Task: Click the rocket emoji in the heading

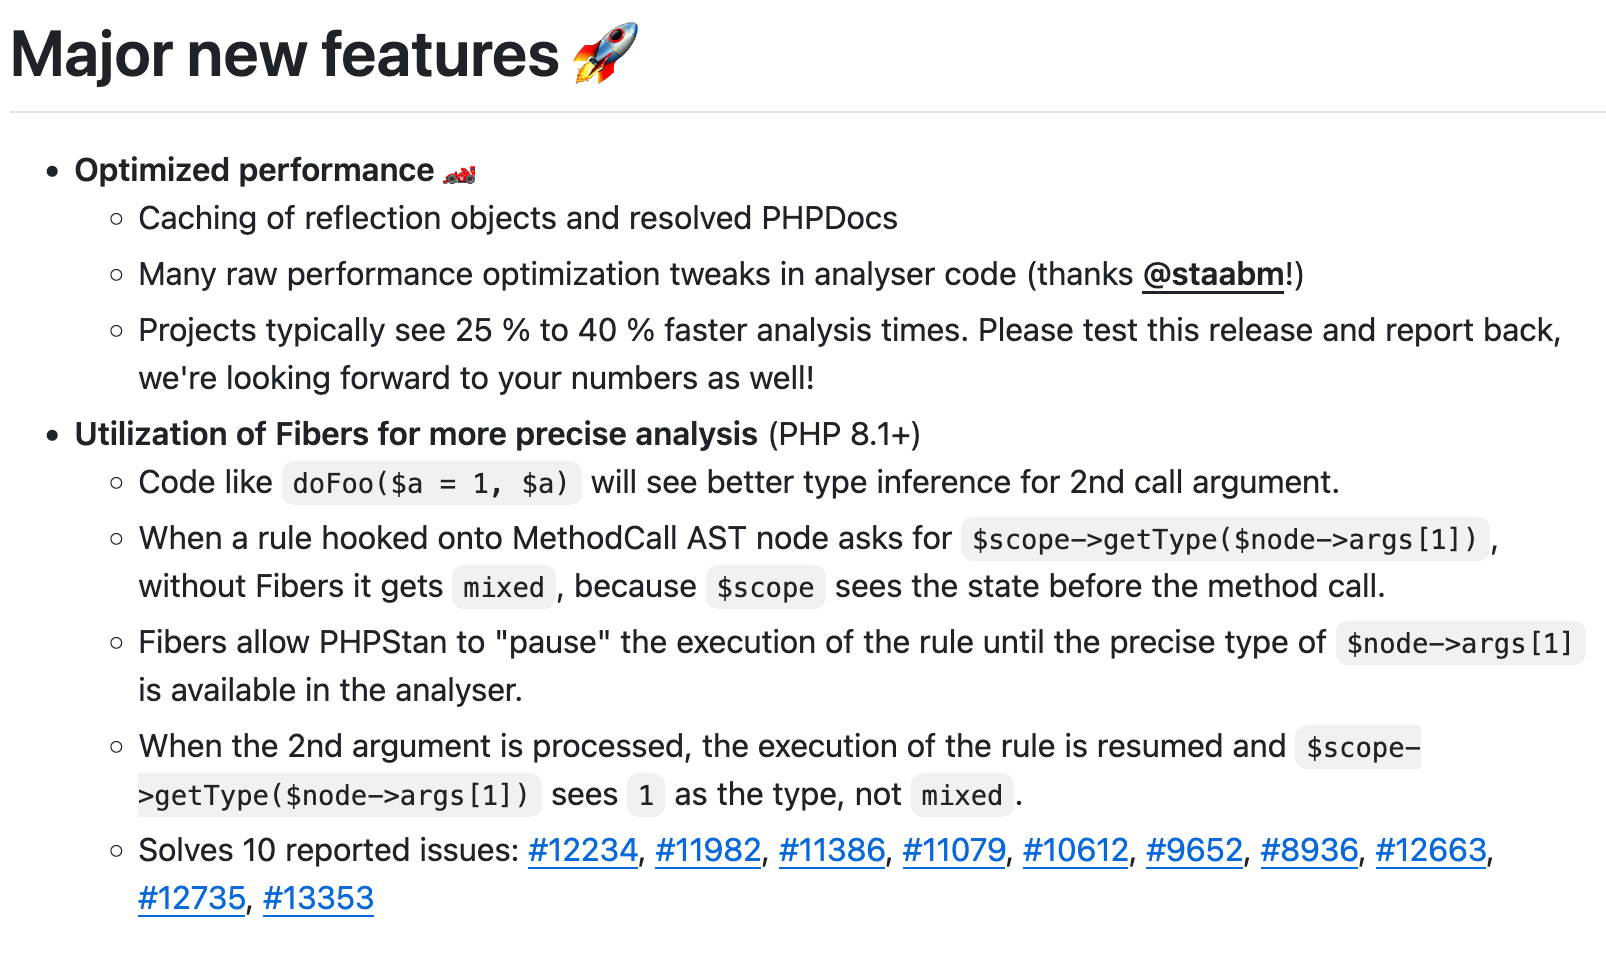Action: (605, 53)
